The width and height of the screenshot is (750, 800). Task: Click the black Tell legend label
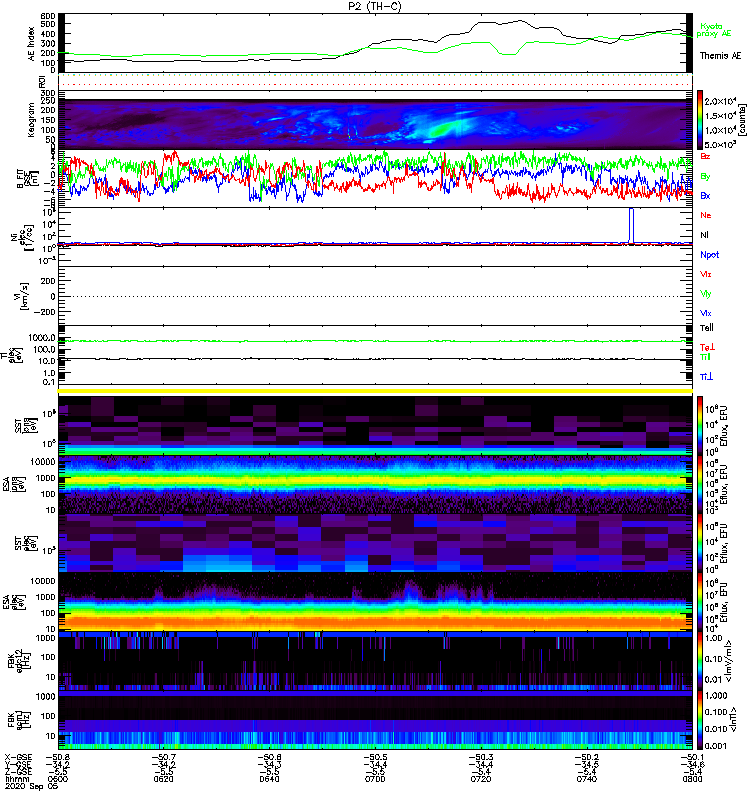point(707,328)
